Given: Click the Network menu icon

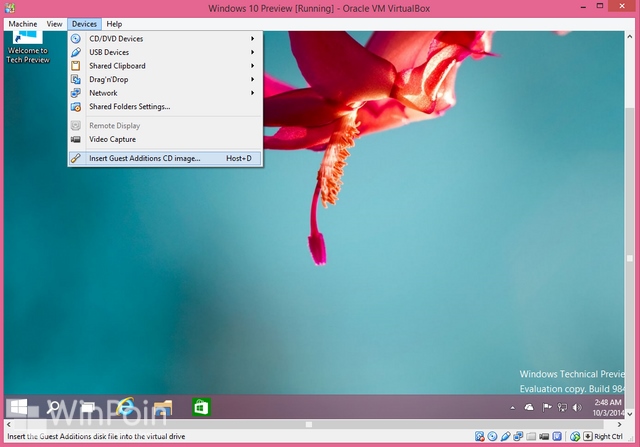Looking at the screenshot, I should pyautogui.click(x=76, y=93).
